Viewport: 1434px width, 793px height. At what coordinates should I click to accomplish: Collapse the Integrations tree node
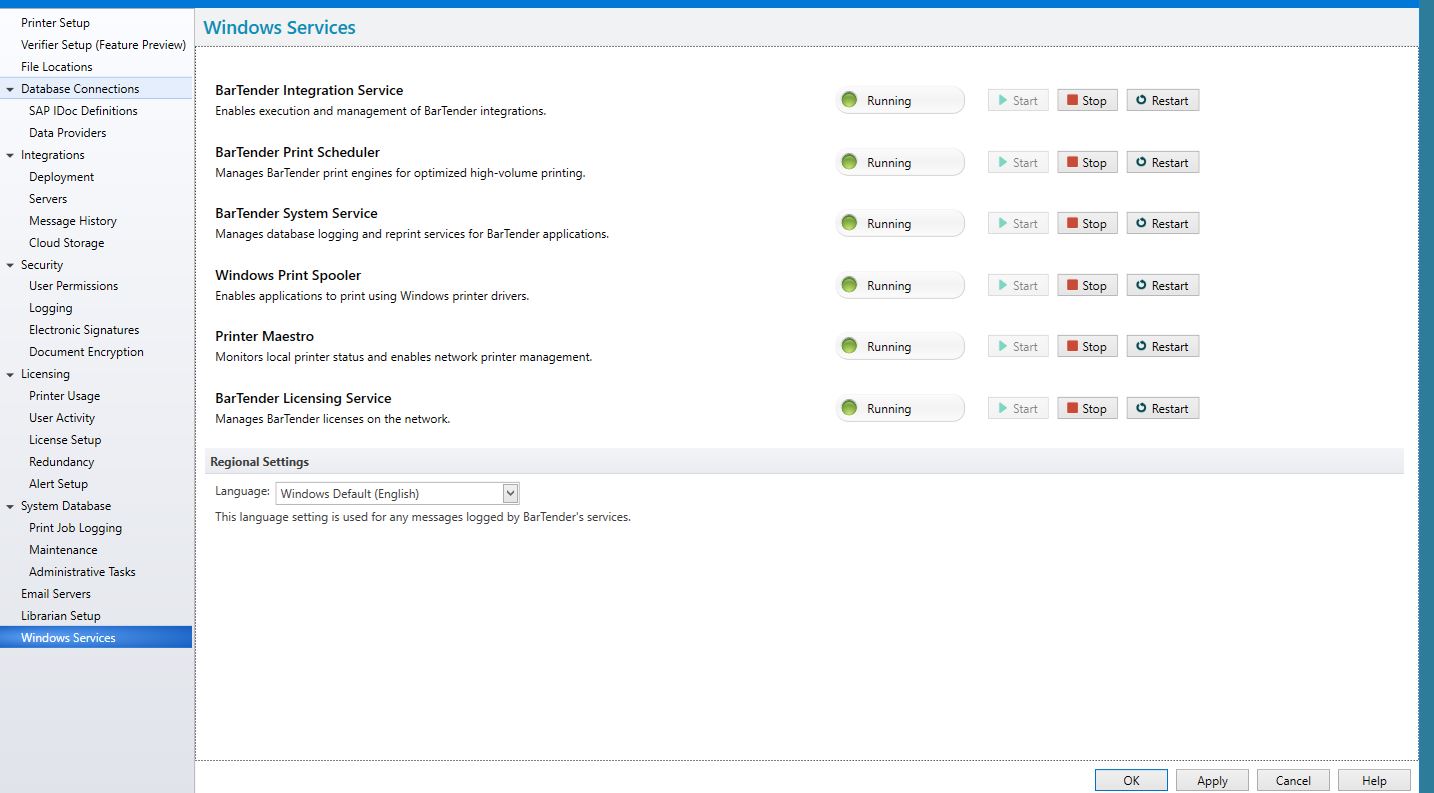click(10, 155)
